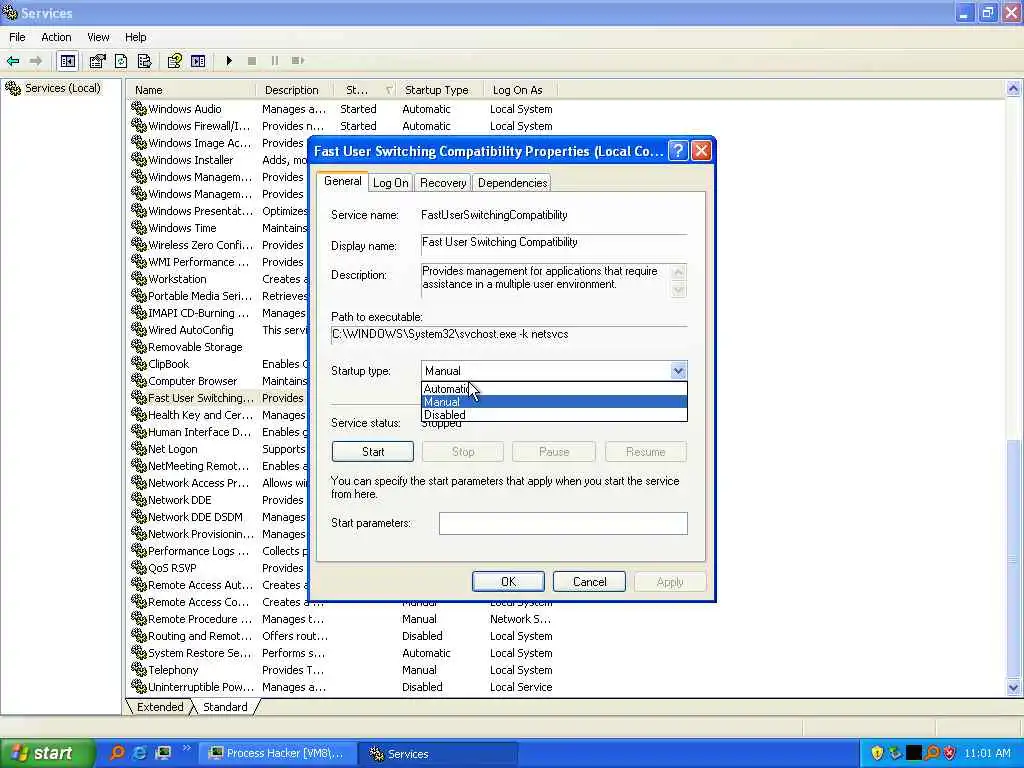Image resolution: width=1024 pixels, height=768 pixels.
Task: Launch Internet Explorer from quick launch
Action: 140,753
